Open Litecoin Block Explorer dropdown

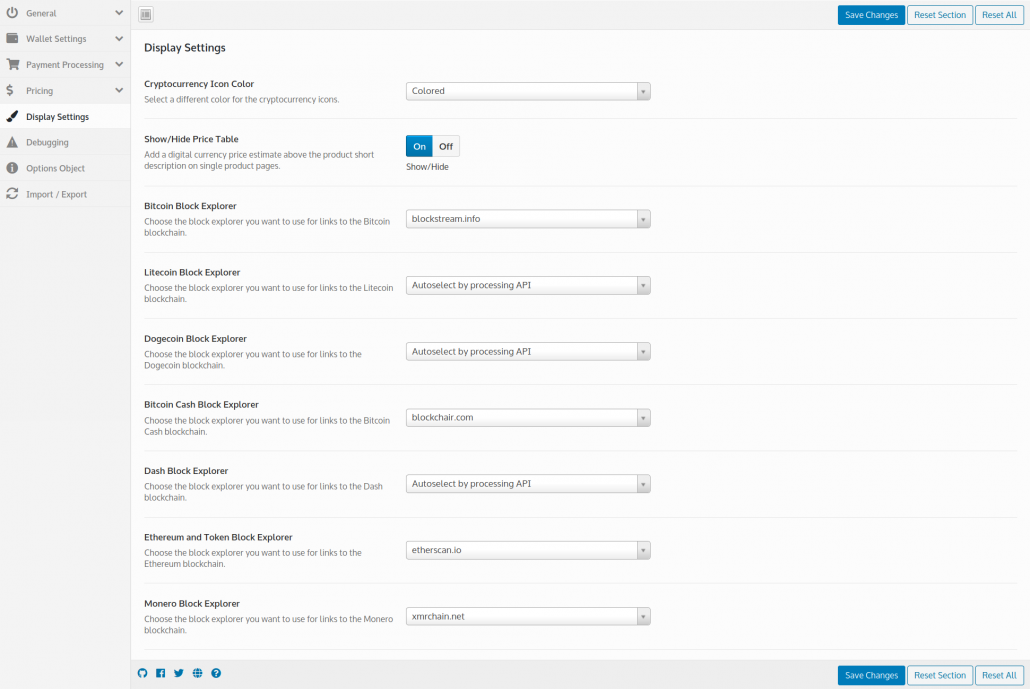(x=528, y=285)
